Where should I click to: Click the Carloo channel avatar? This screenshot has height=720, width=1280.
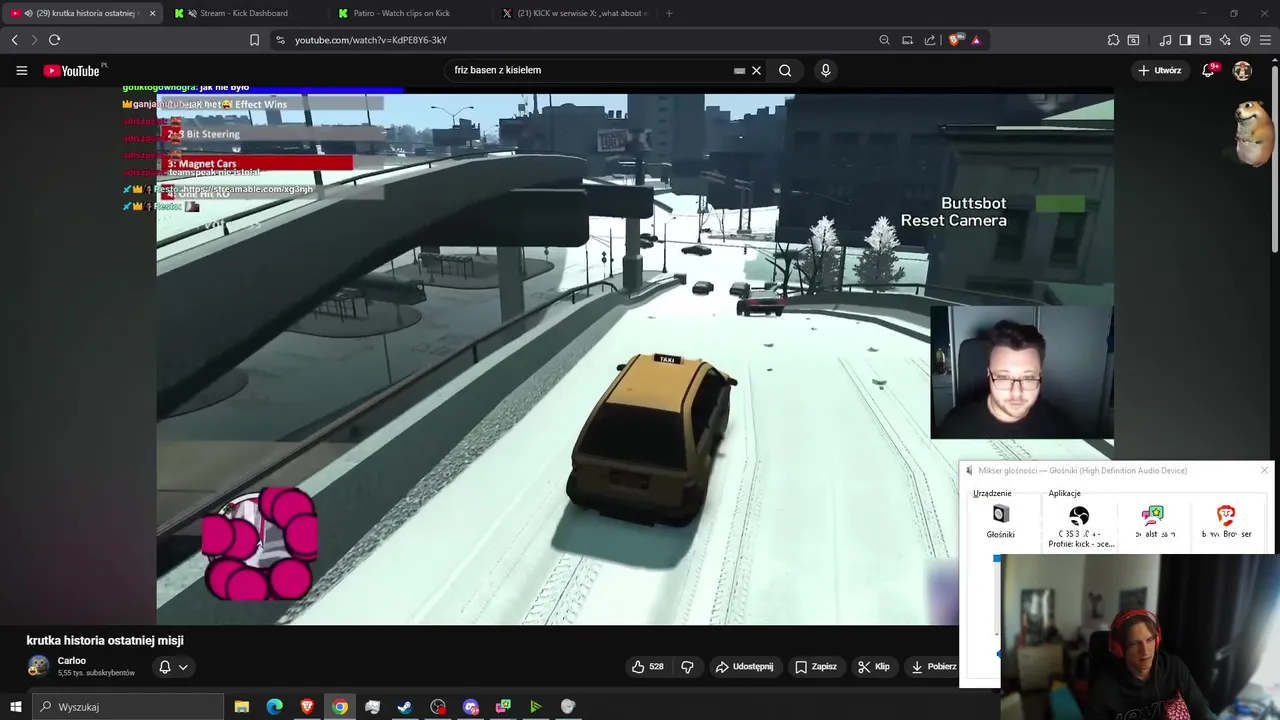[38, 667]
